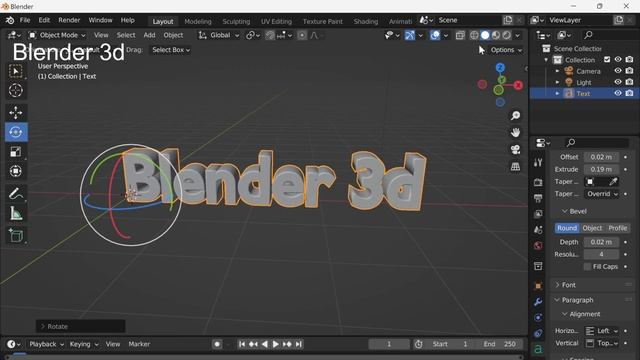Select the Transform tool
The width and height of the screenshot is (640, 360).
16,171
